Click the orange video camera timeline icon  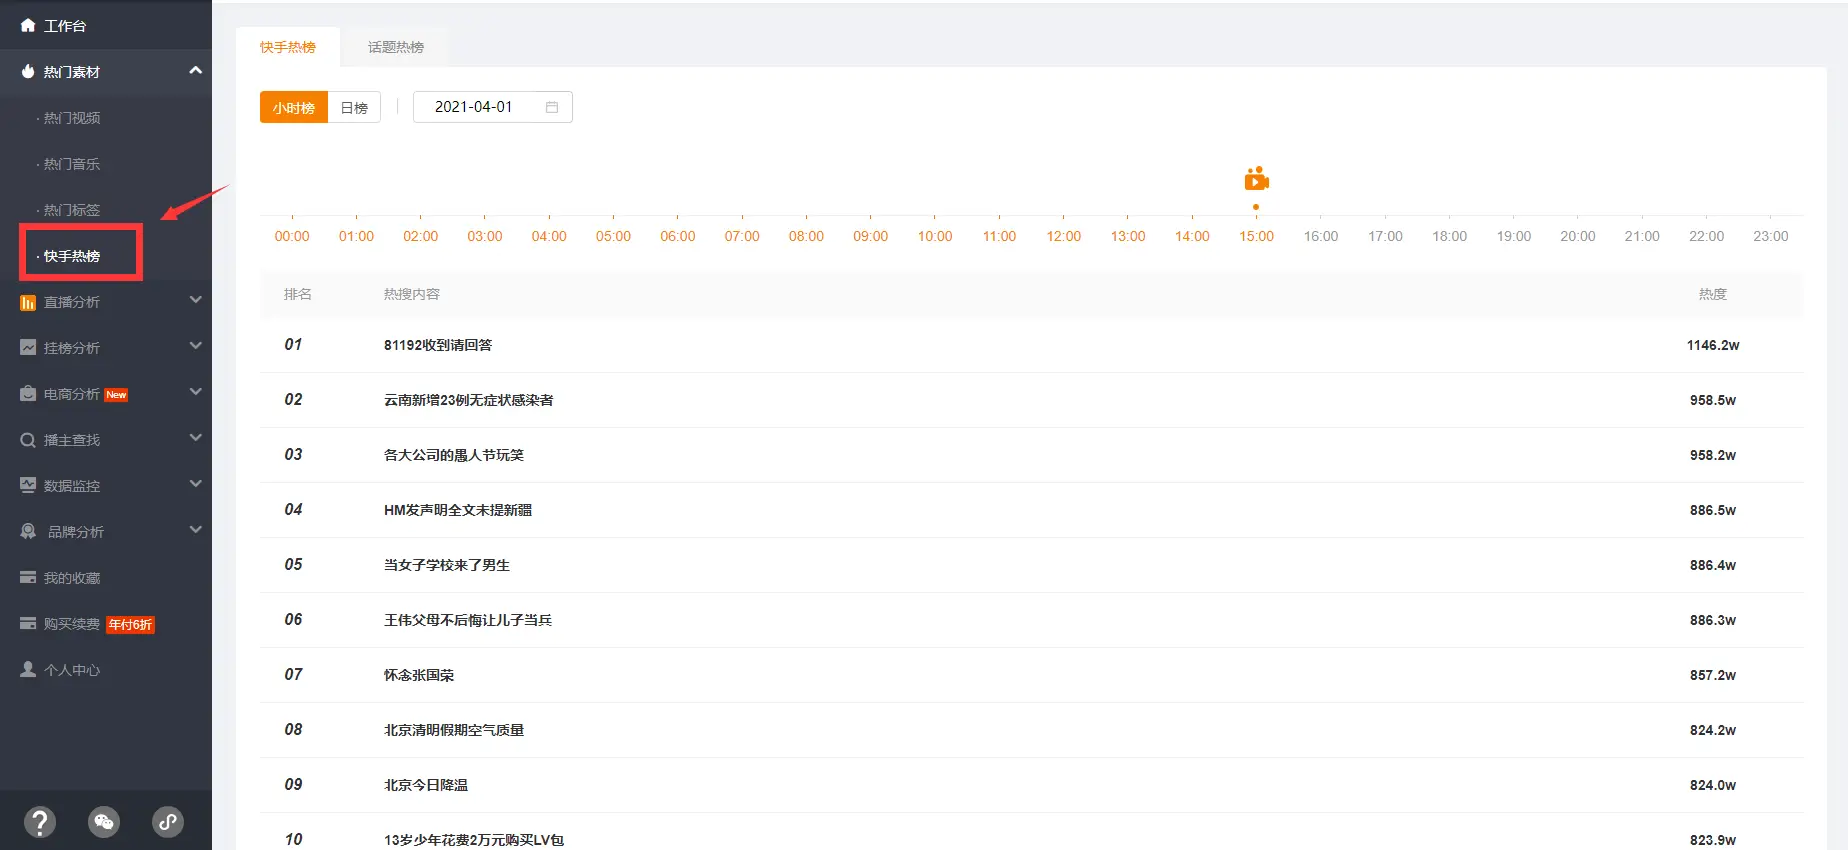coord(1256,180)
